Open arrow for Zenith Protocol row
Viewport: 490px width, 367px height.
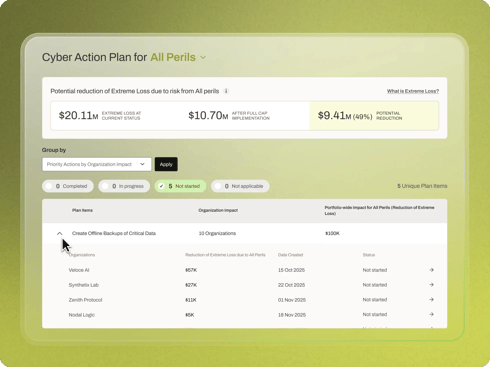pos(431,300)
